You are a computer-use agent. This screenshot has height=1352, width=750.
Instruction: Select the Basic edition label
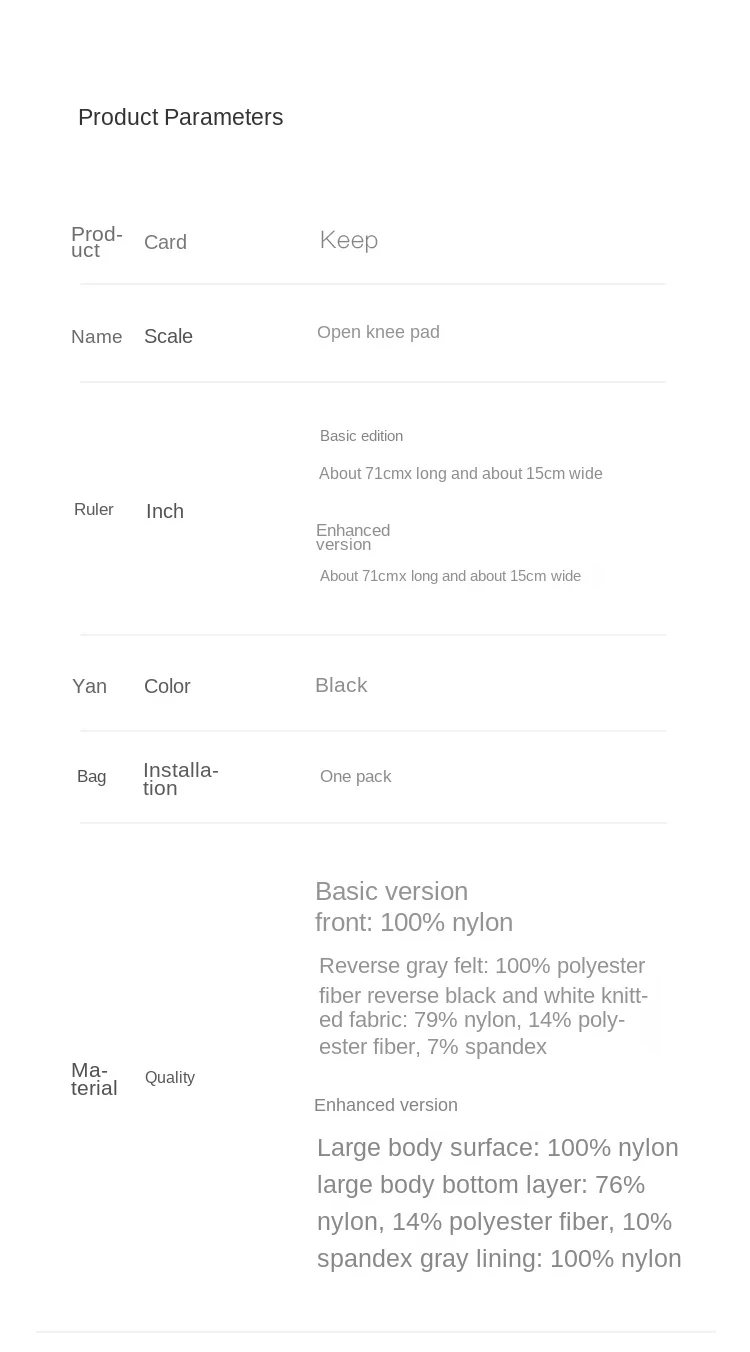click(x=361, y=436)
